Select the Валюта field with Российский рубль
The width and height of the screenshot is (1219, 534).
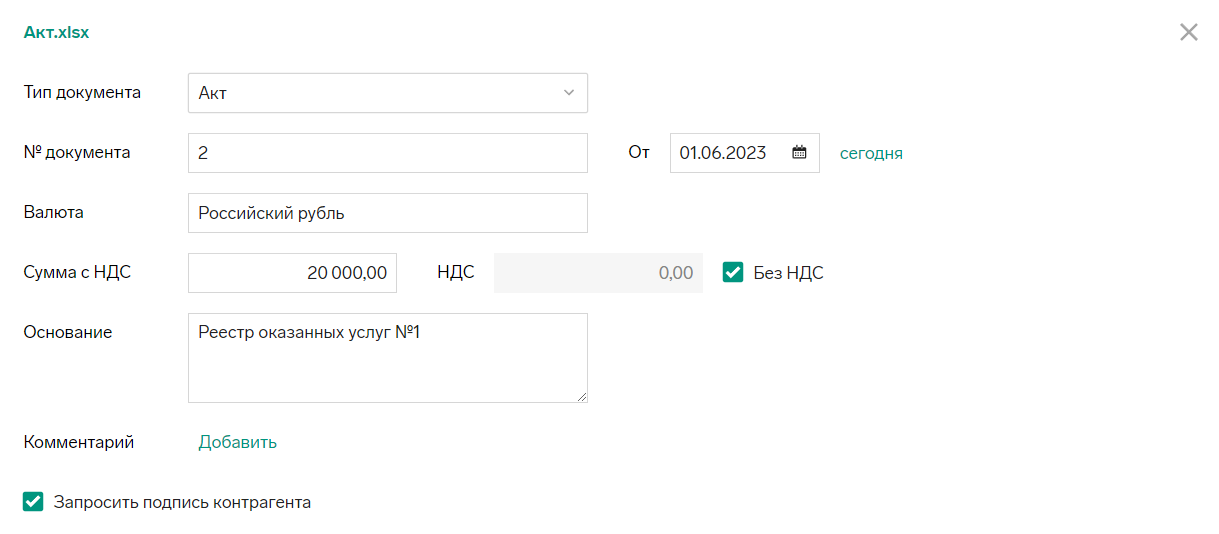coord(388,213)
